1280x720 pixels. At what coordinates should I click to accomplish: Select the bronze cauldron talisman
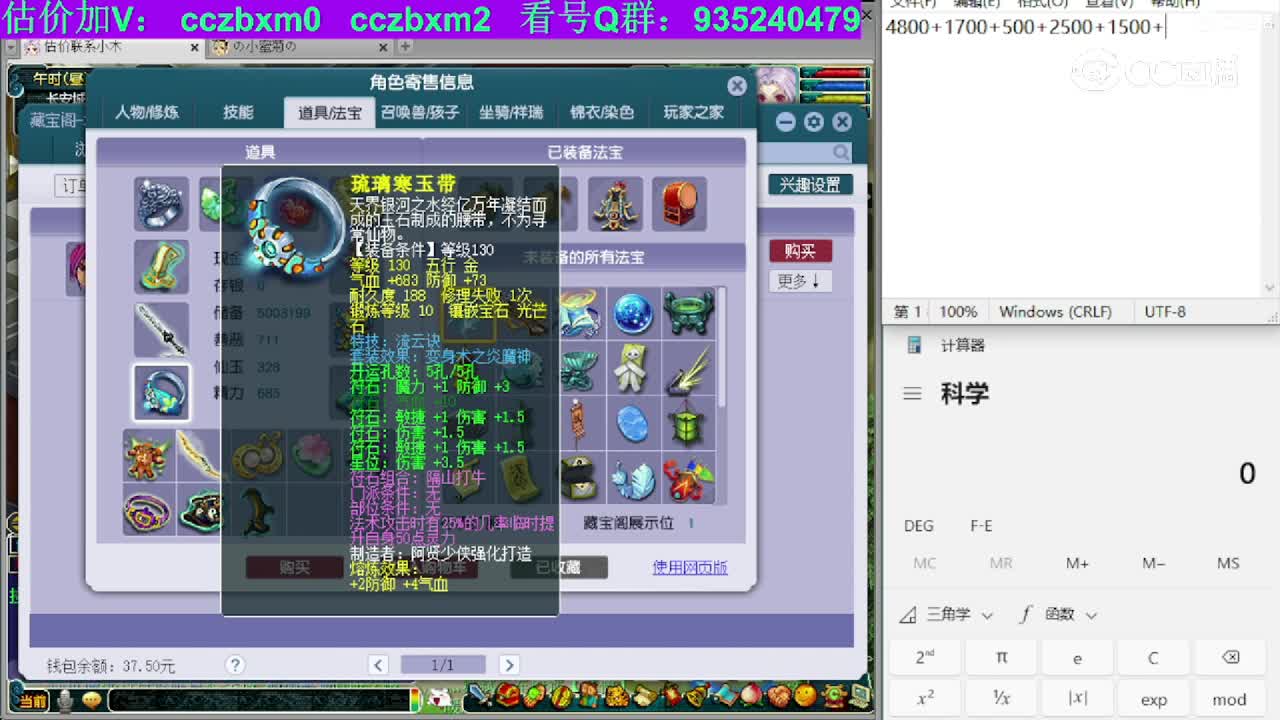click(x=688, y=314)
